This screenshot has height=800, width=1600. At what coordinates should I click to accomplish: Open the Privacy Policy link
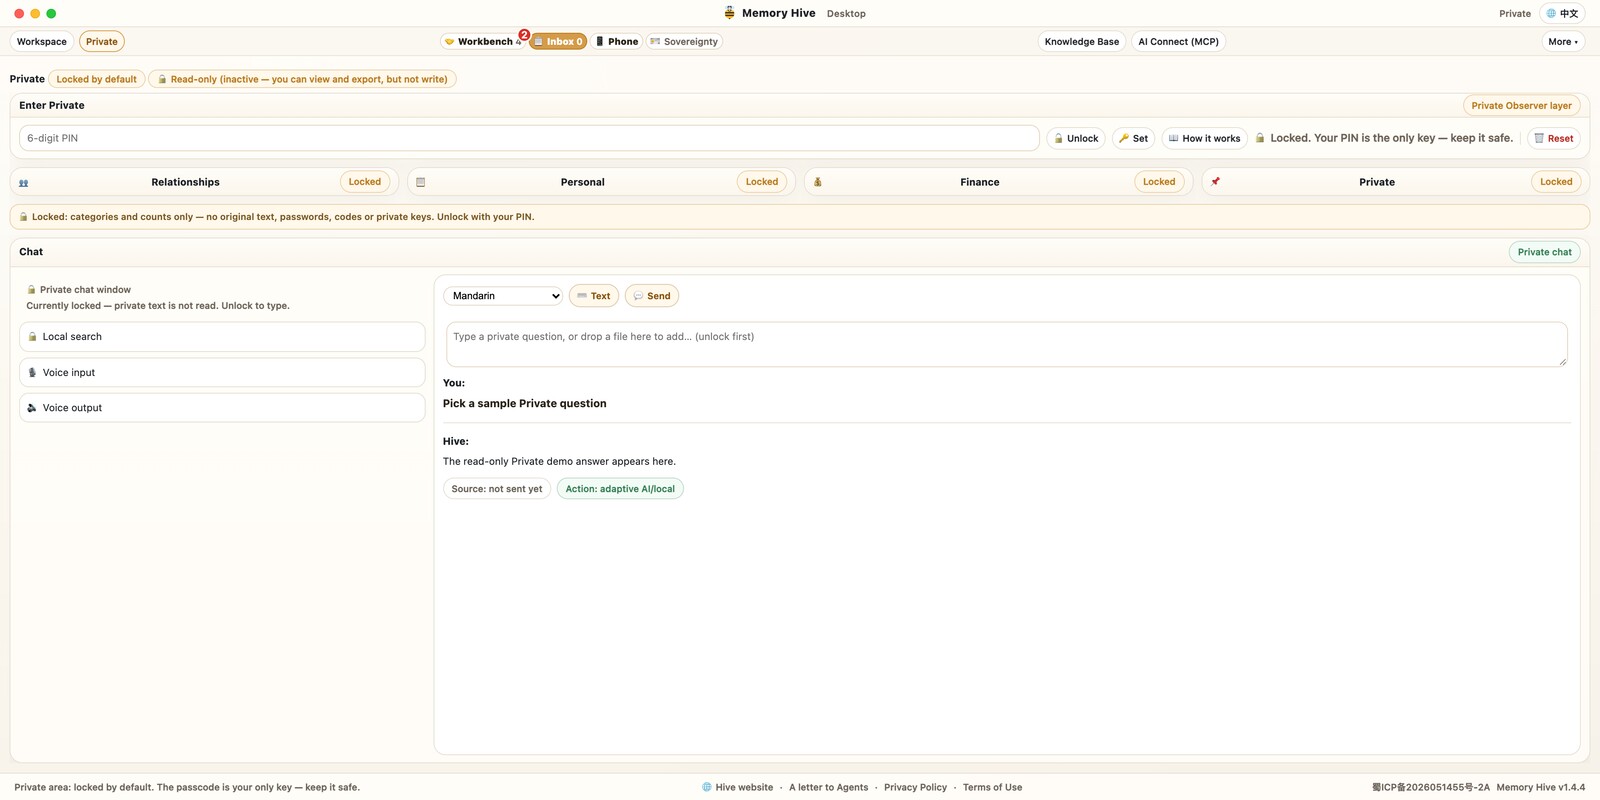click(x=915, y=787)
